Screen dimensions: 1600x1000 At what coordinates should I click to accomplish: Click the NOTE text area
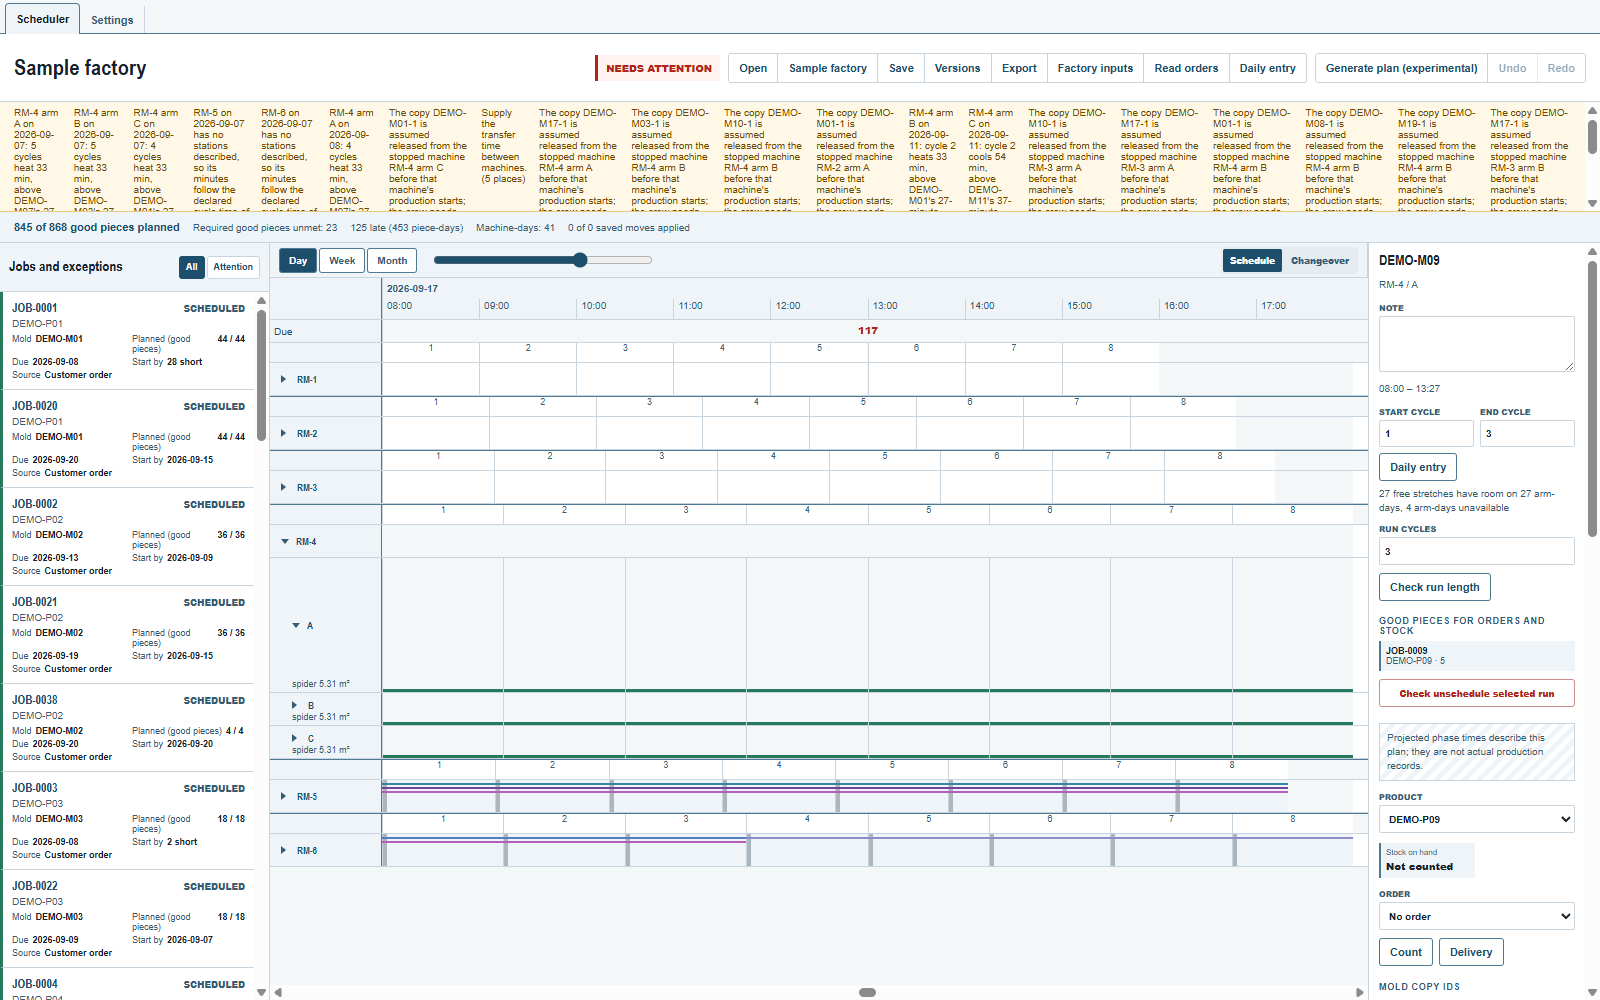(1476, 344)
